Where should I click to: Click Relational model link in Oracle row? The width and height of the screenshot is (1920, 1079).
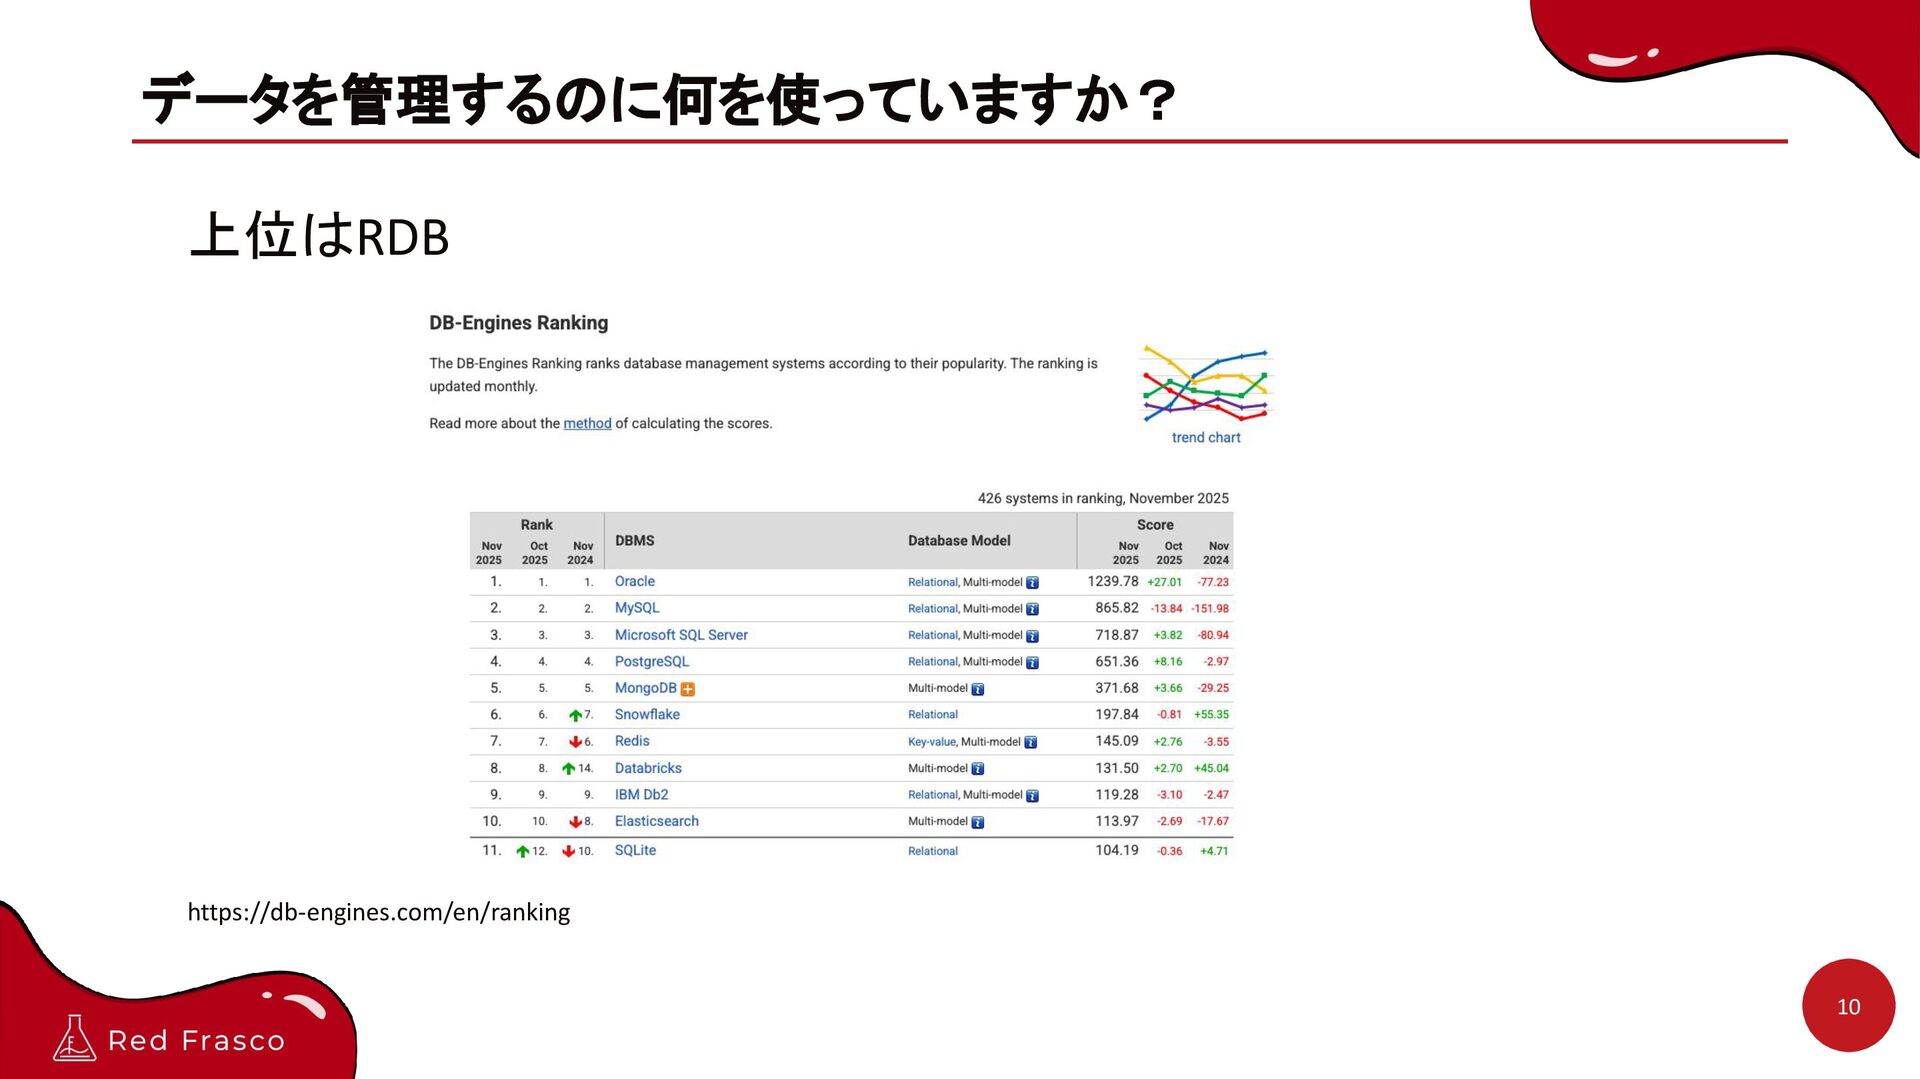coord(933,582)
